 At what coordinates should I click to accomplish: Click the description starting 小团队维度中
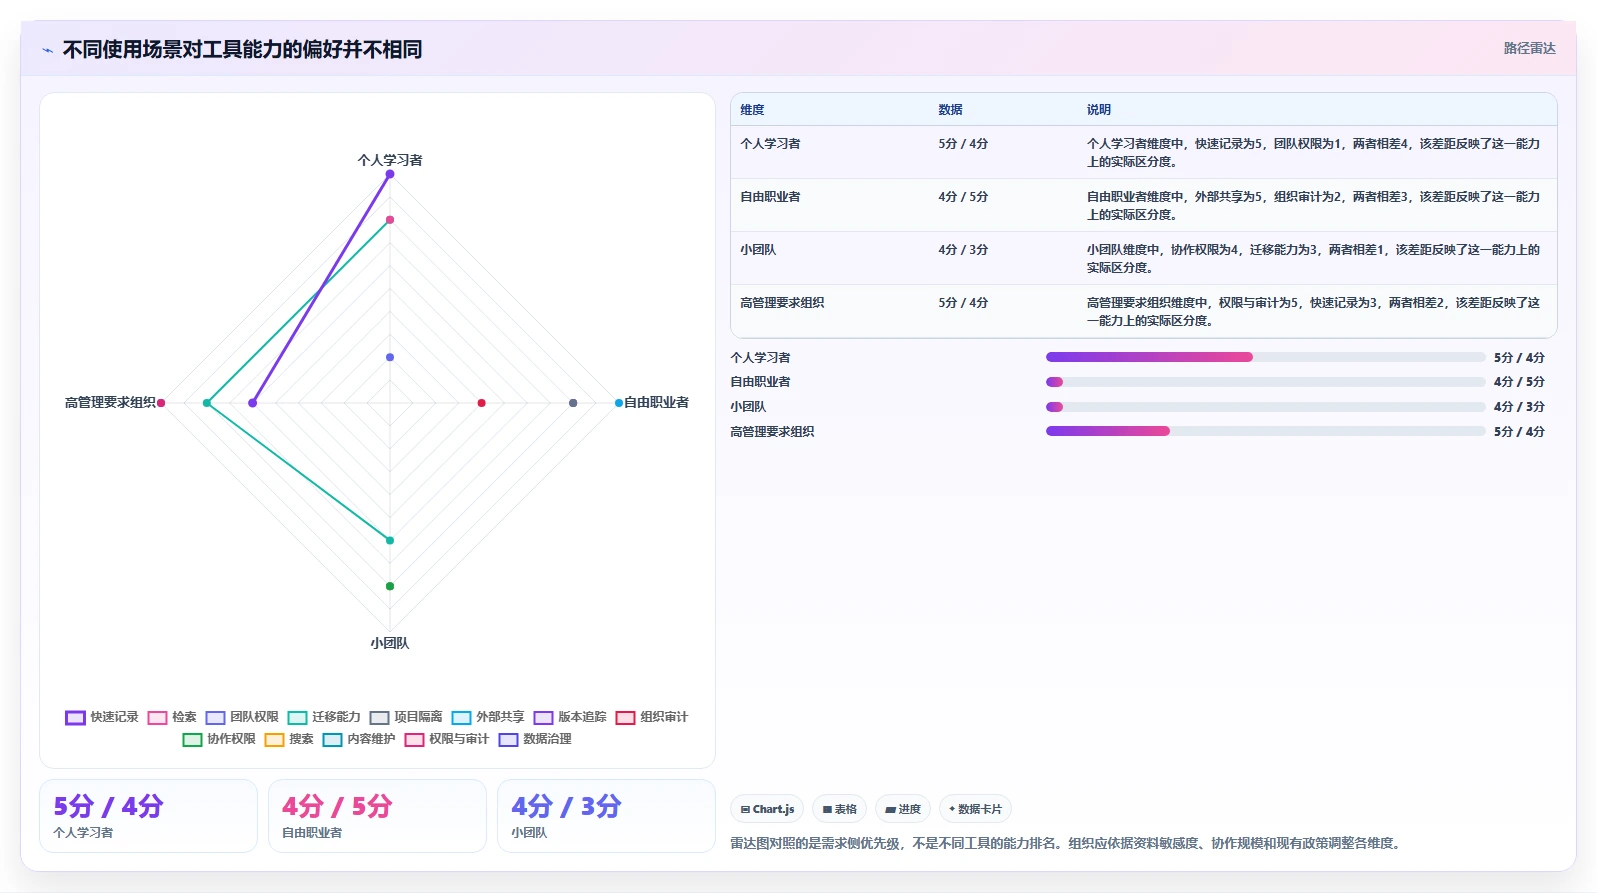point(1313,259)
